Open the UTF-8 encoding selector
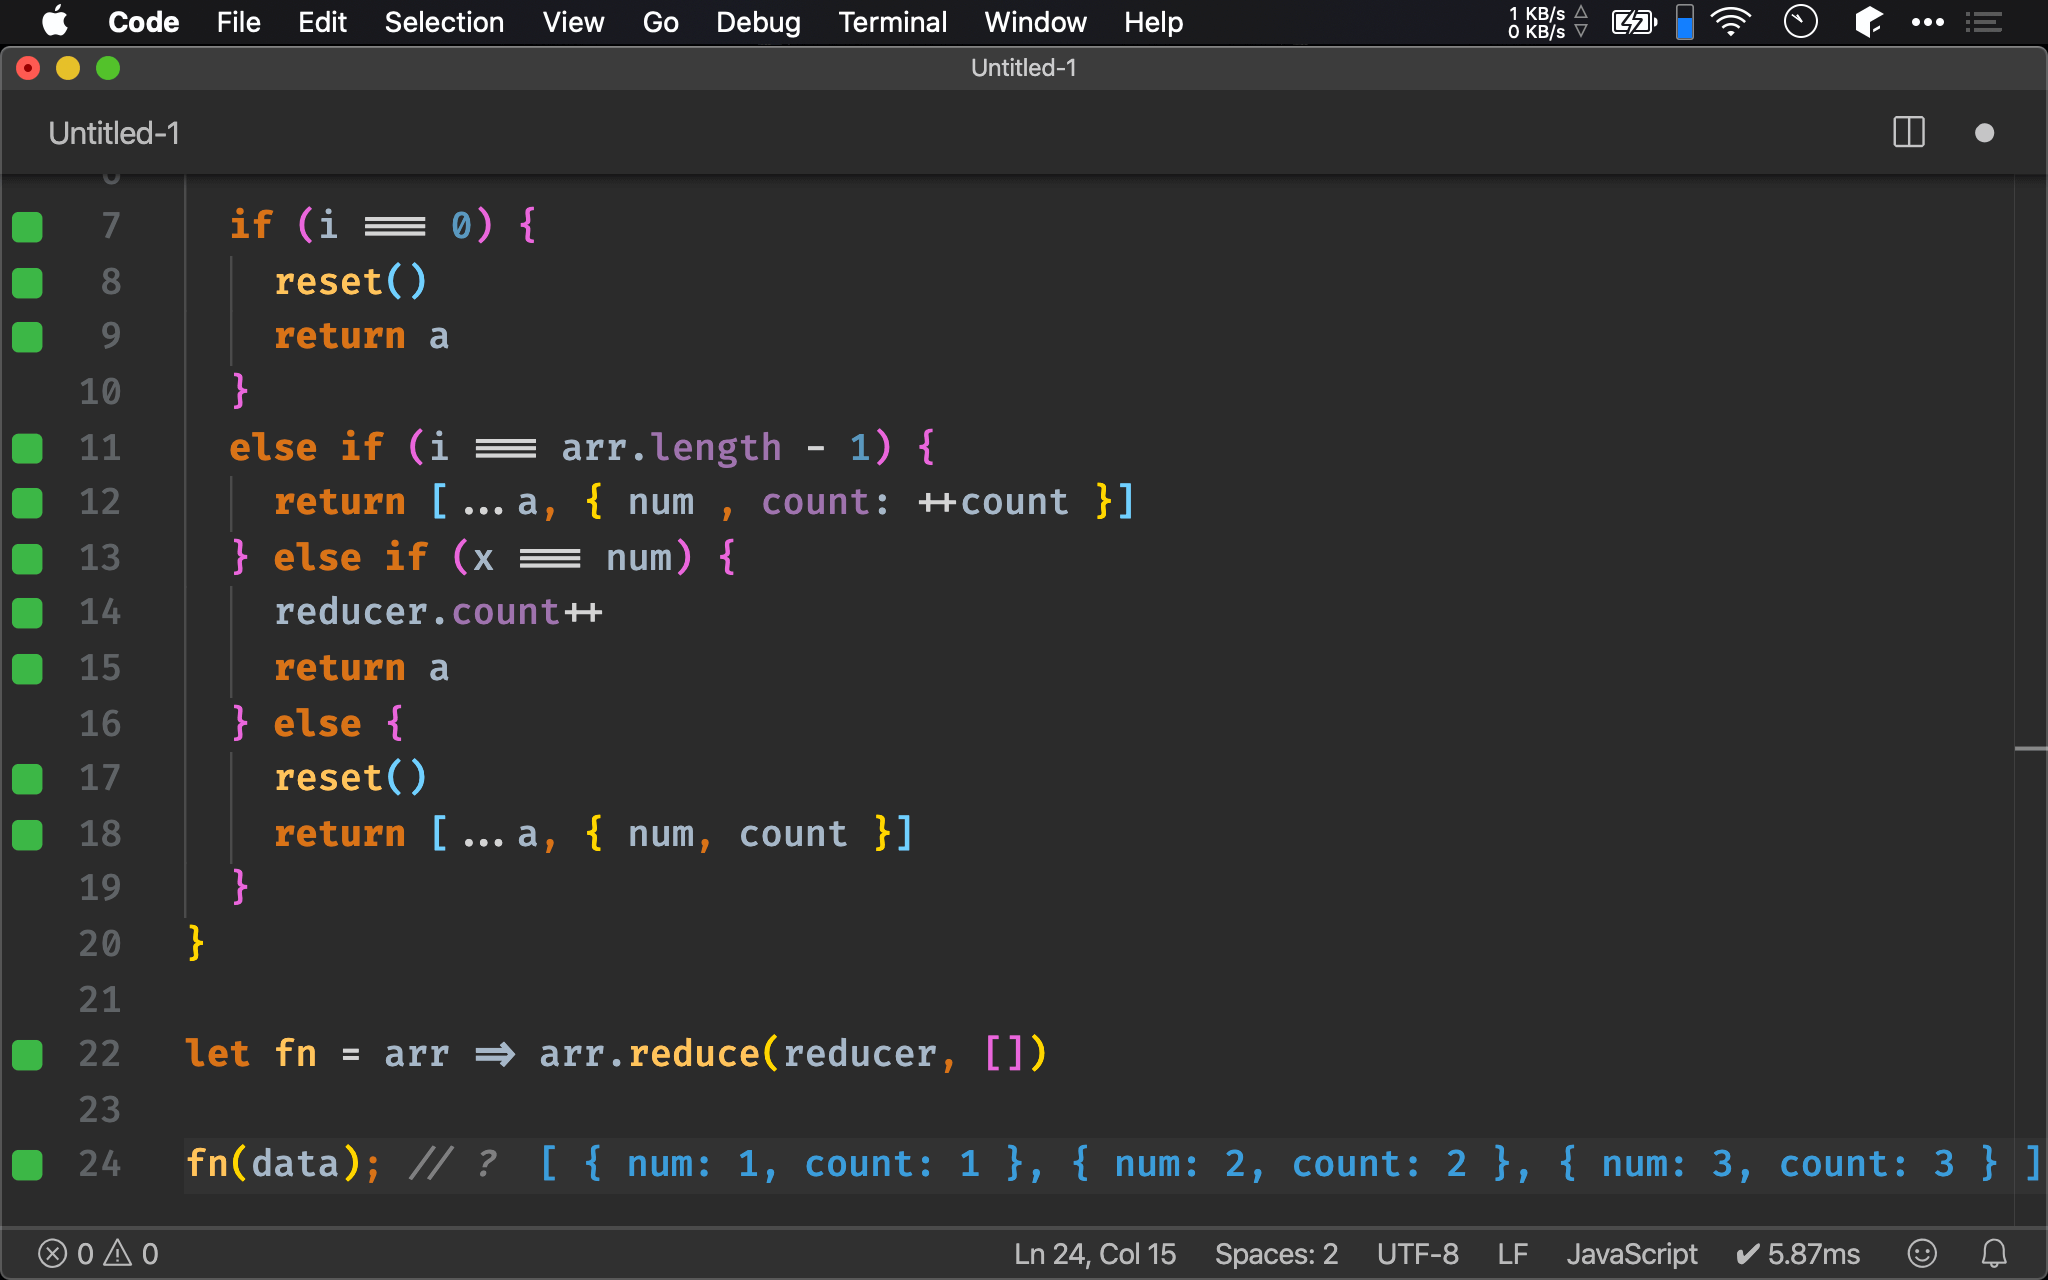2048x1280 pixels. pyautogui.click(x=1417, y=1253)
